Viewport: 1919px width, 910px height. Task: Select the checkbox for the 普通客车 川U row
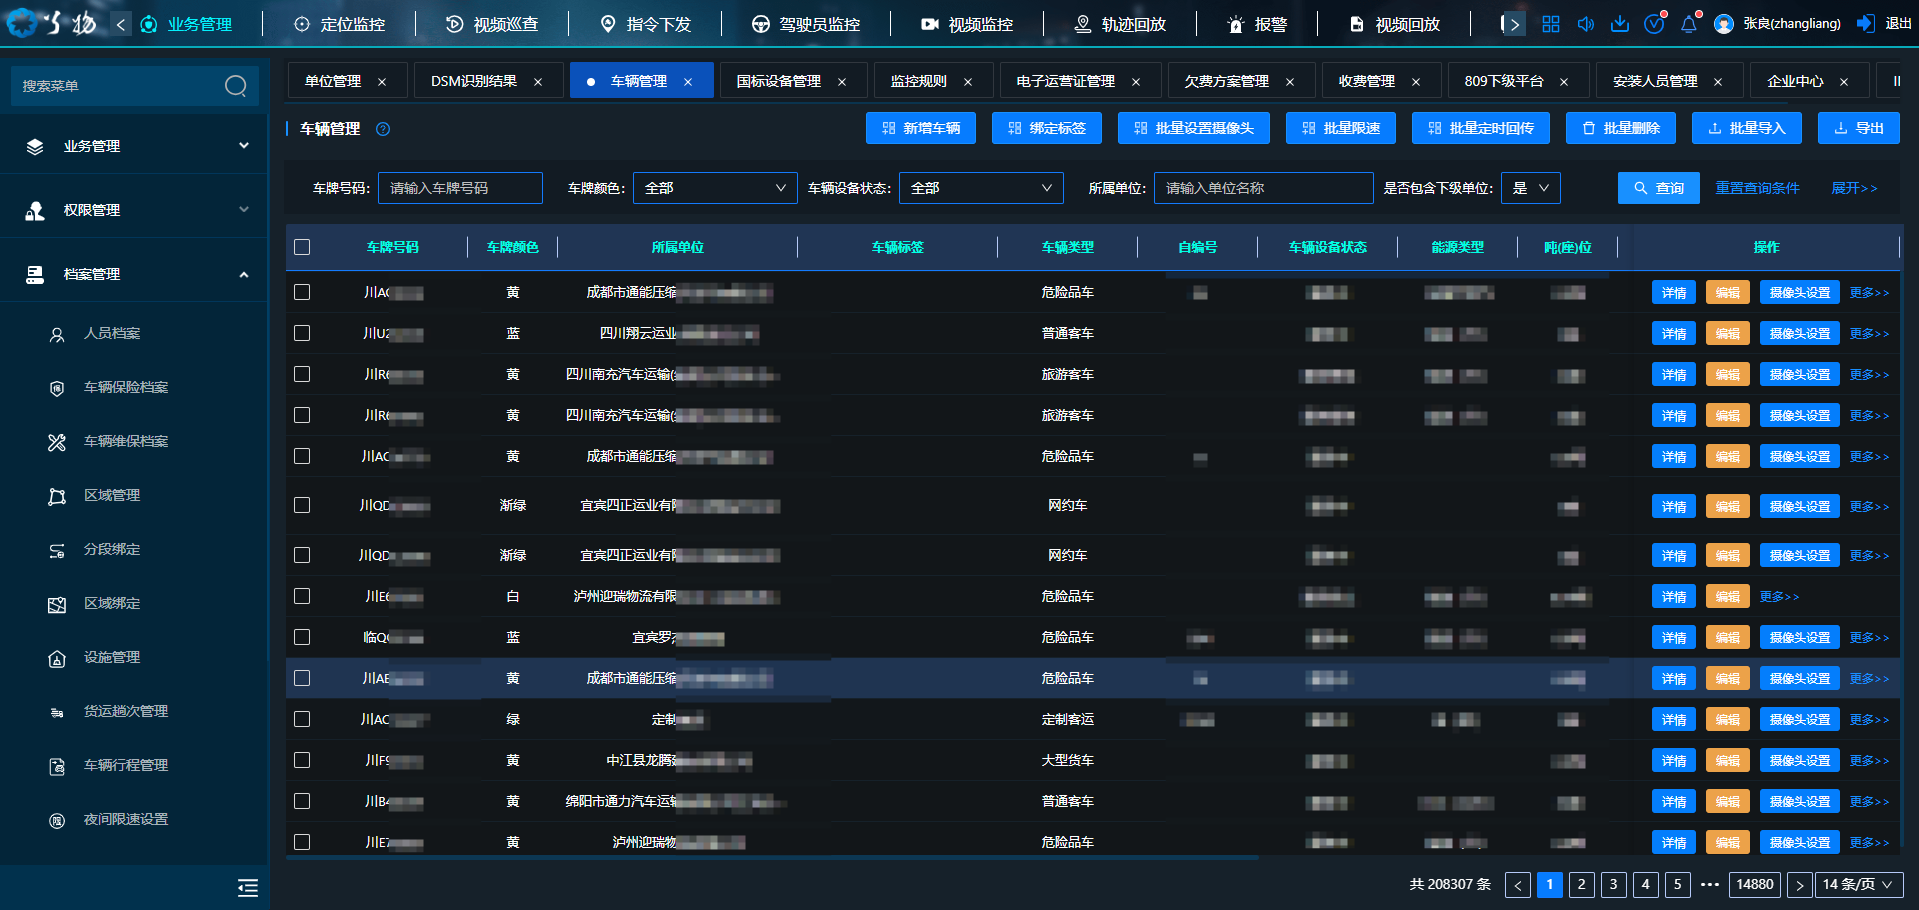(x=302, y=333)
